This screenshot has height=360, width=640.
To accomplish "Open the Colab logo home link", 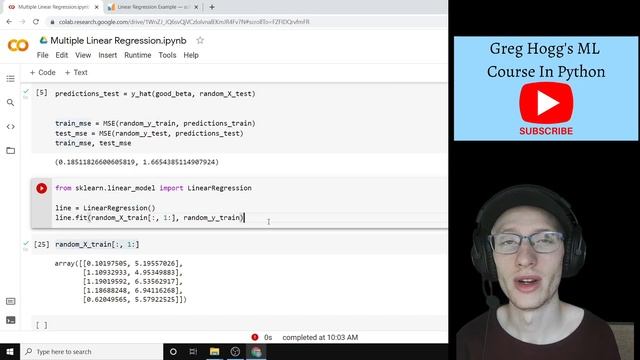I will coord(18,45).
